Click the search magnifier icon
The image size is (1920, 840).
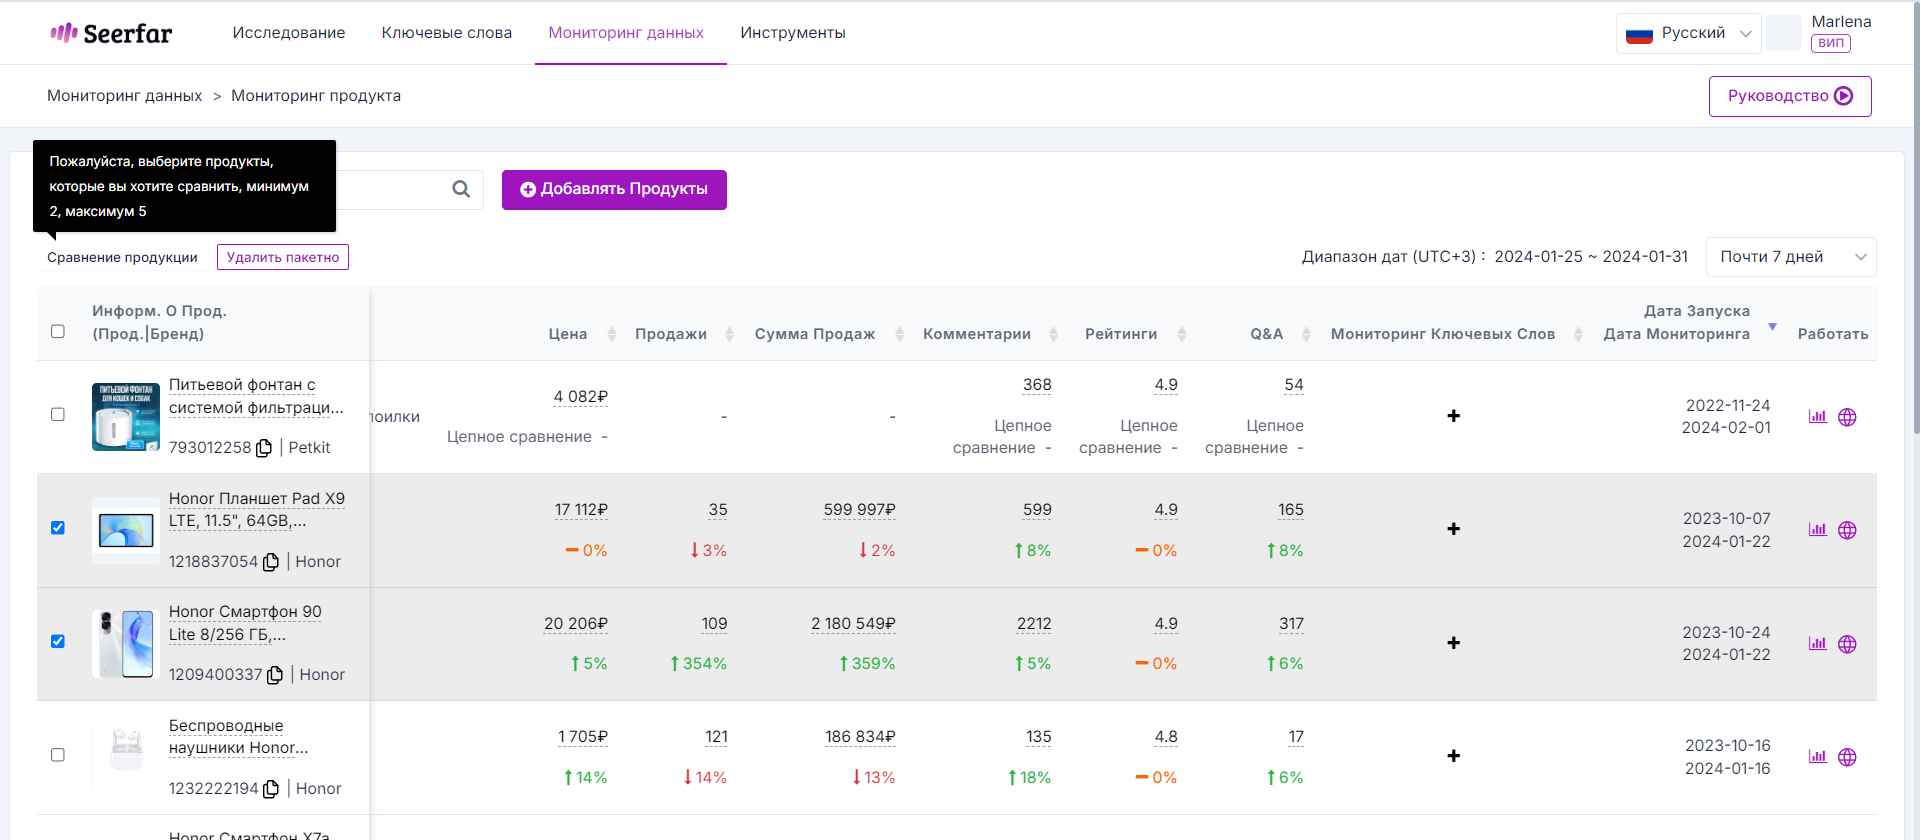461,189
